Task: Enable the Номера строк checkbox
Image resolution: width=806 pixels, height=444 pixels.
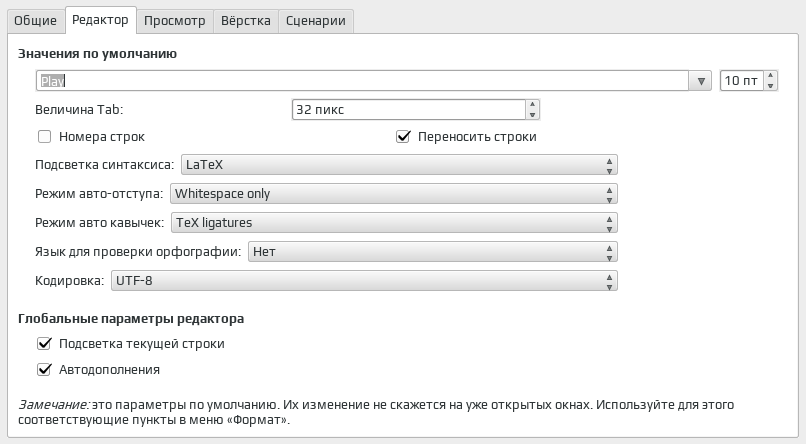Action: pos(44,136)
